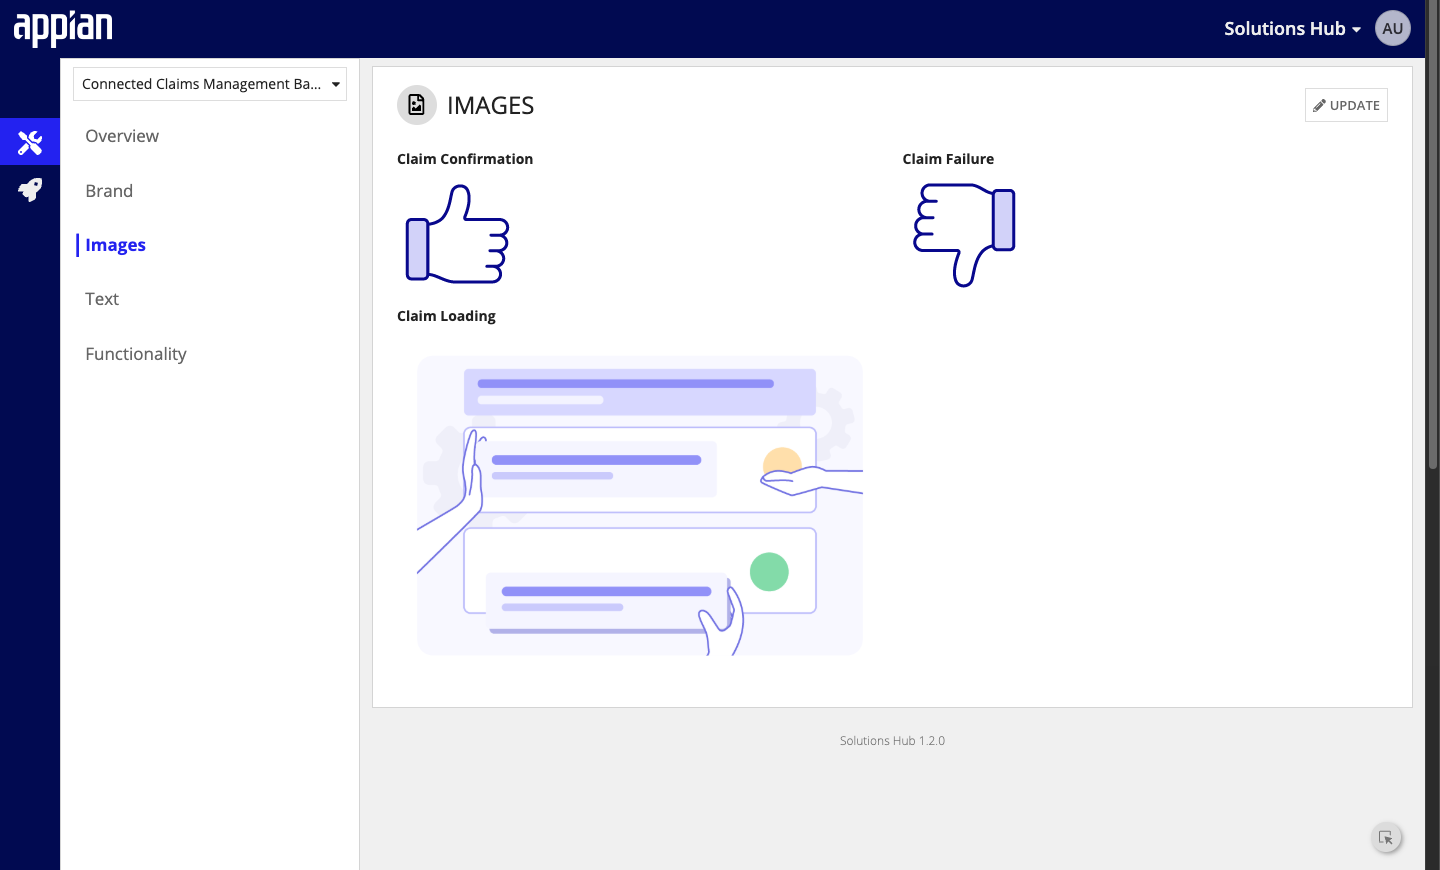Click the Appian logo
The height and width of the screenshot is (870, 1440).
(63, 28)
